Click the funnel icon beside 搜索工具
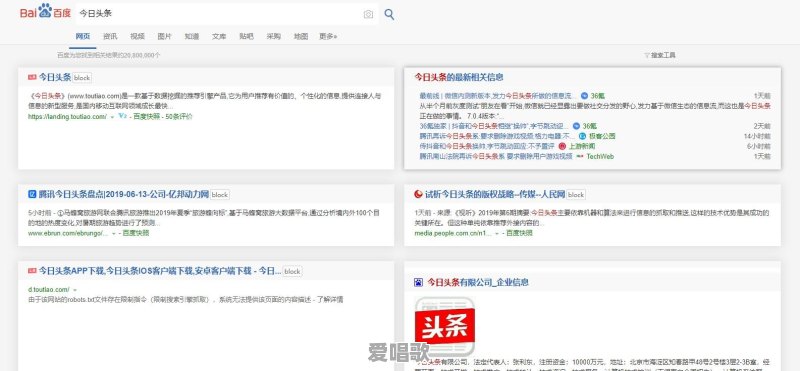Screen dimensions: 800x371 click(x=646, y=55)
